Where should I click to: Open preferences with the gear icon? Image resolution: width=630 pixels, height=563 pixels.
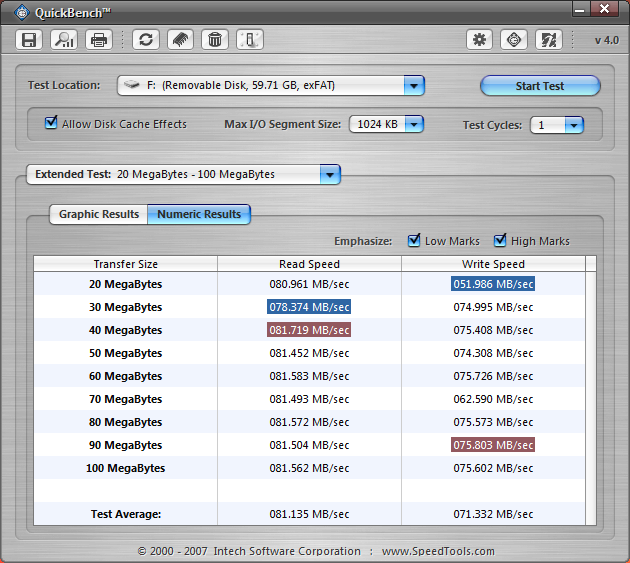(x=480, y=40)
